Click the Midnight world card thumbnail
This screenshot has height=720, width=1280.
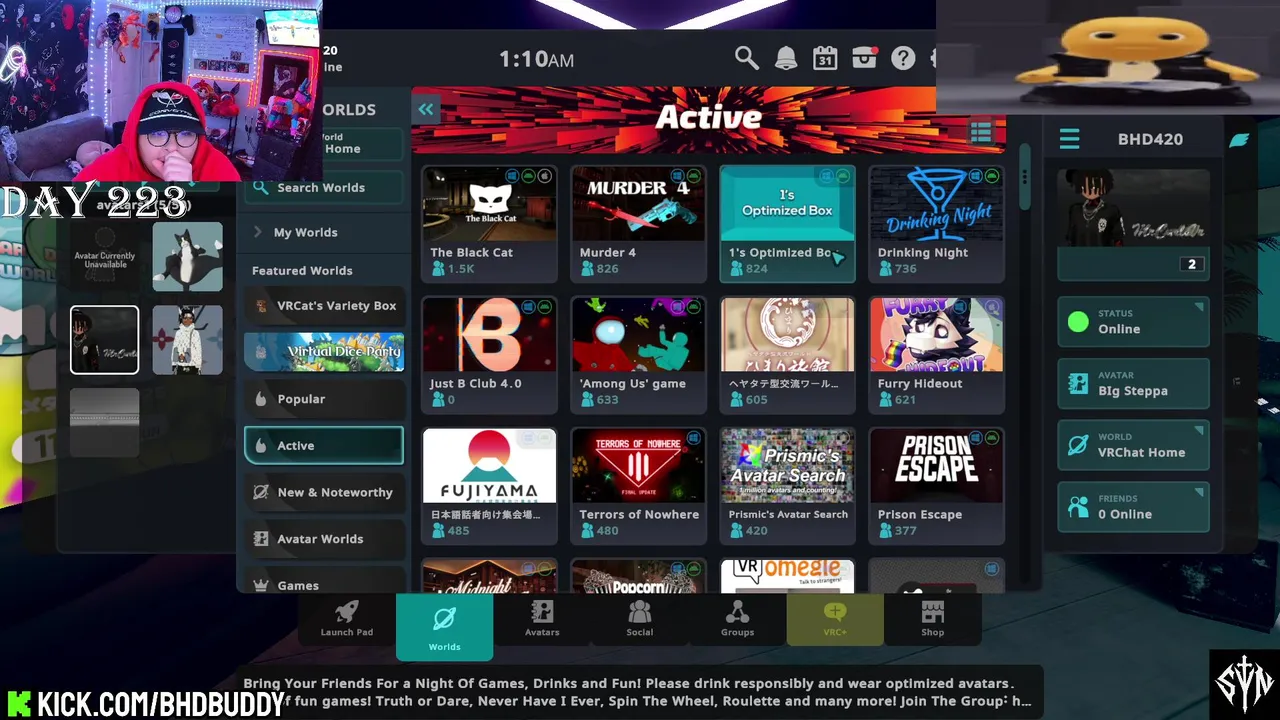[x=489, y=576]
